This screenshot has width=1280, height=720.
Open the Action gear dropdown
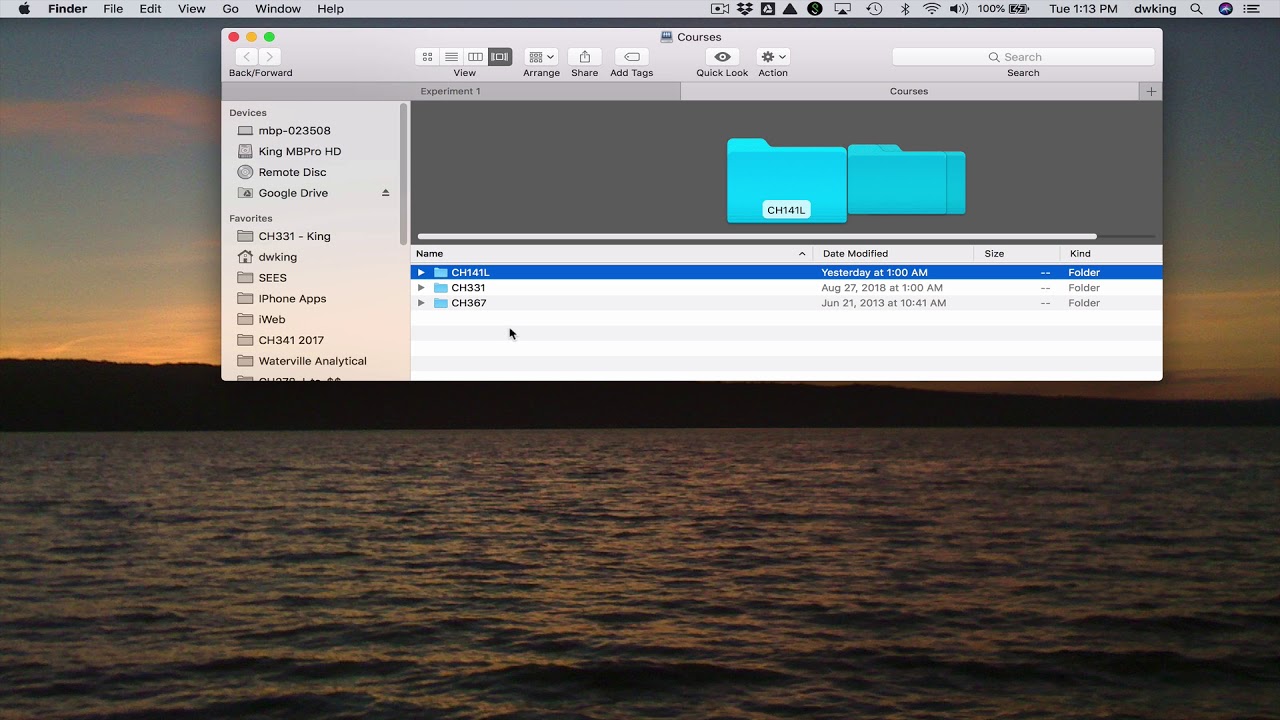click(773, 57)
